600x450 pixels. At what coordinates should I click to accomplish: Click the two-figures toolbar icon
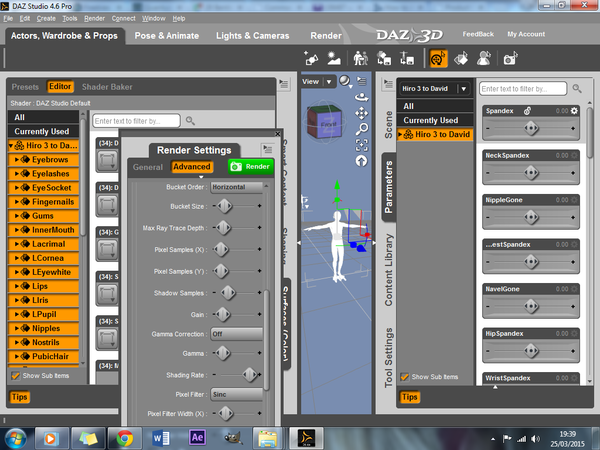(x=360, y=59)
